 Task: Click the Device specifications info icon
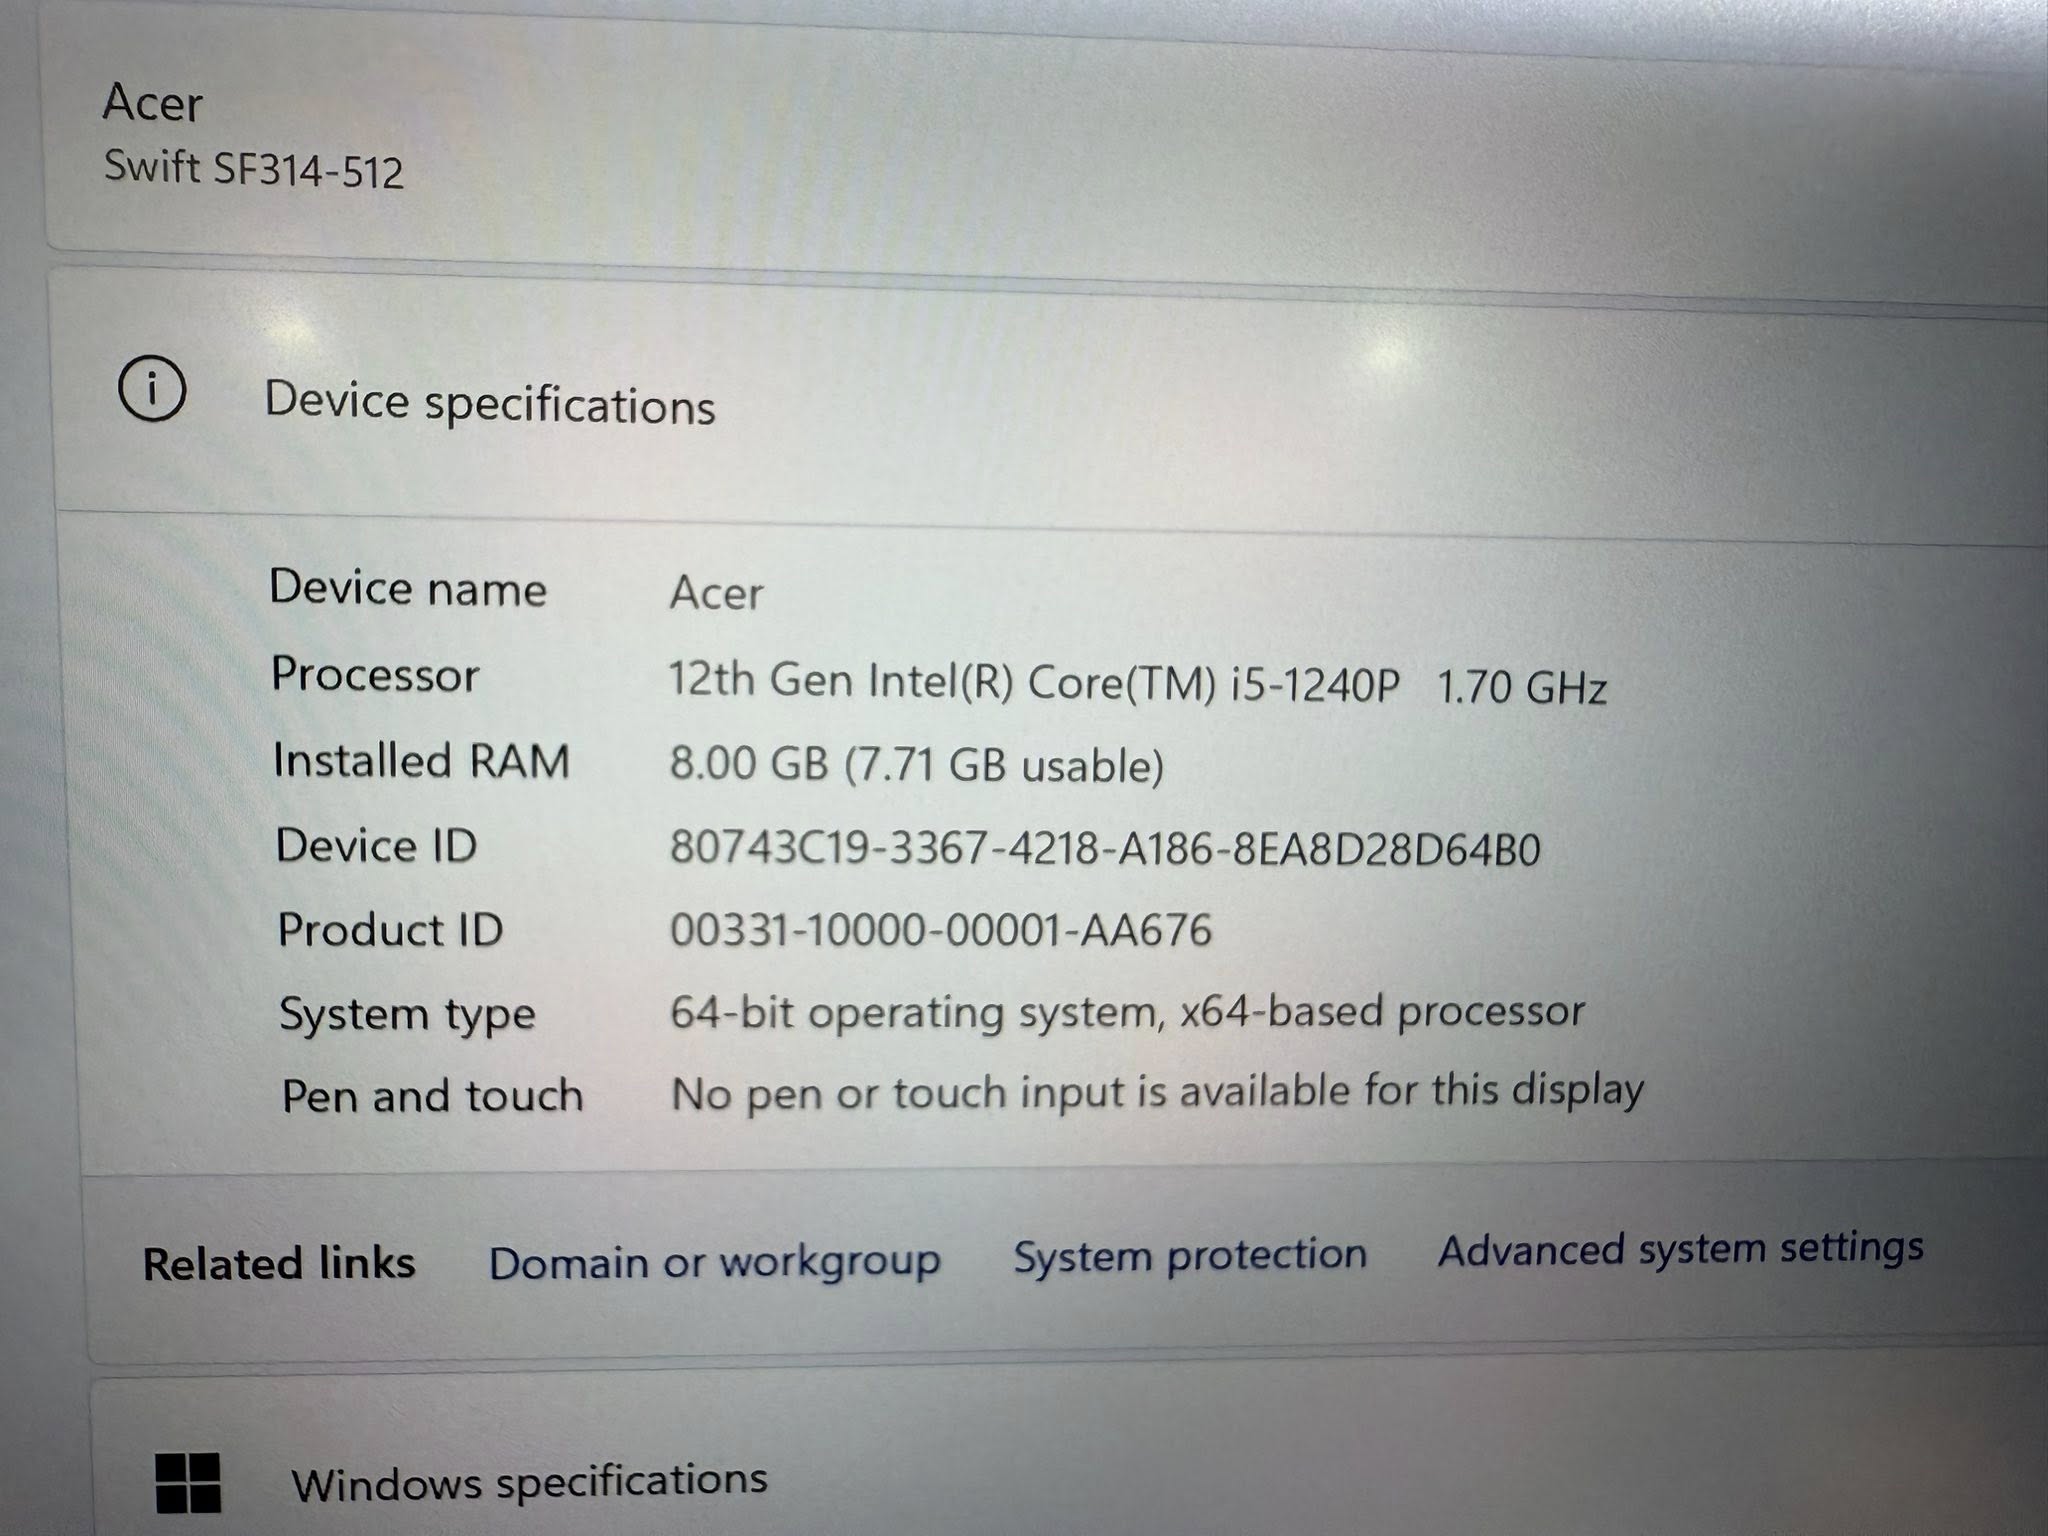[x=152, y=387]
